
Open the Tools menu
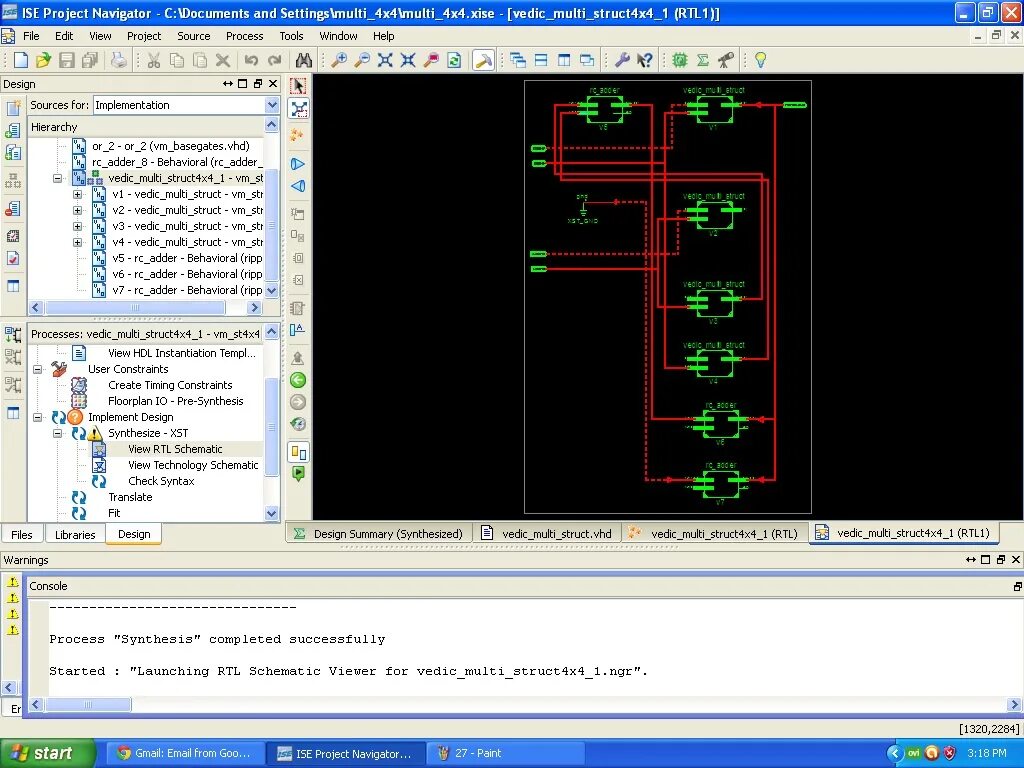(291, 36)
